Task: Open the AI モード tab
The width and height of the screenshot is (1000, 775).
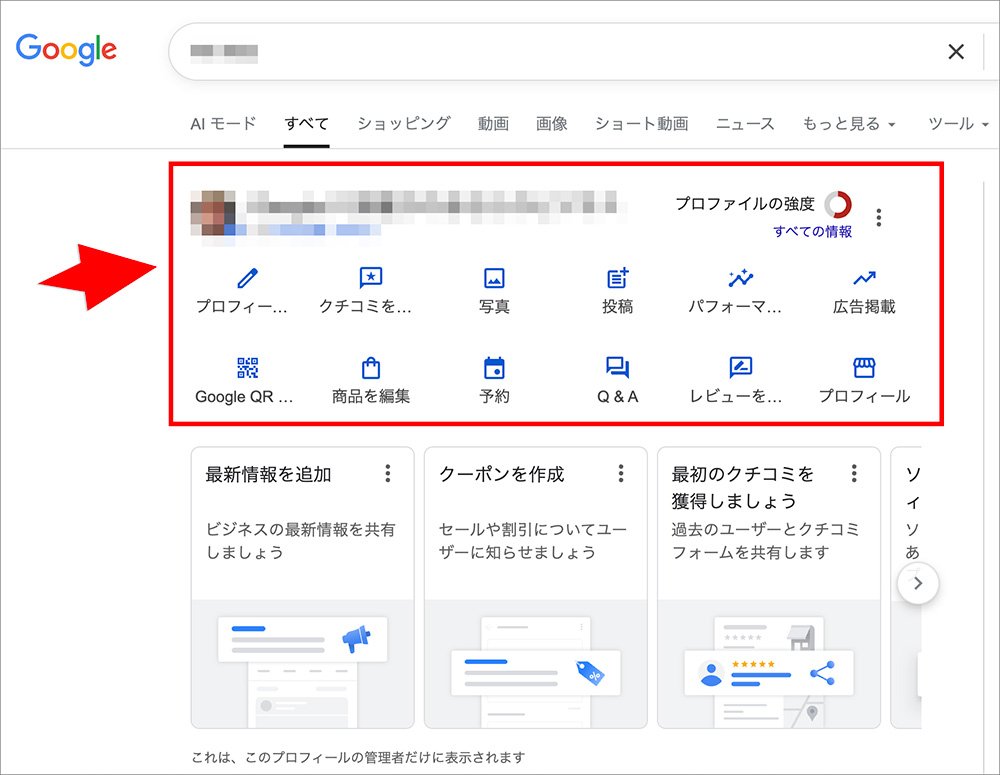Action: 223,124
